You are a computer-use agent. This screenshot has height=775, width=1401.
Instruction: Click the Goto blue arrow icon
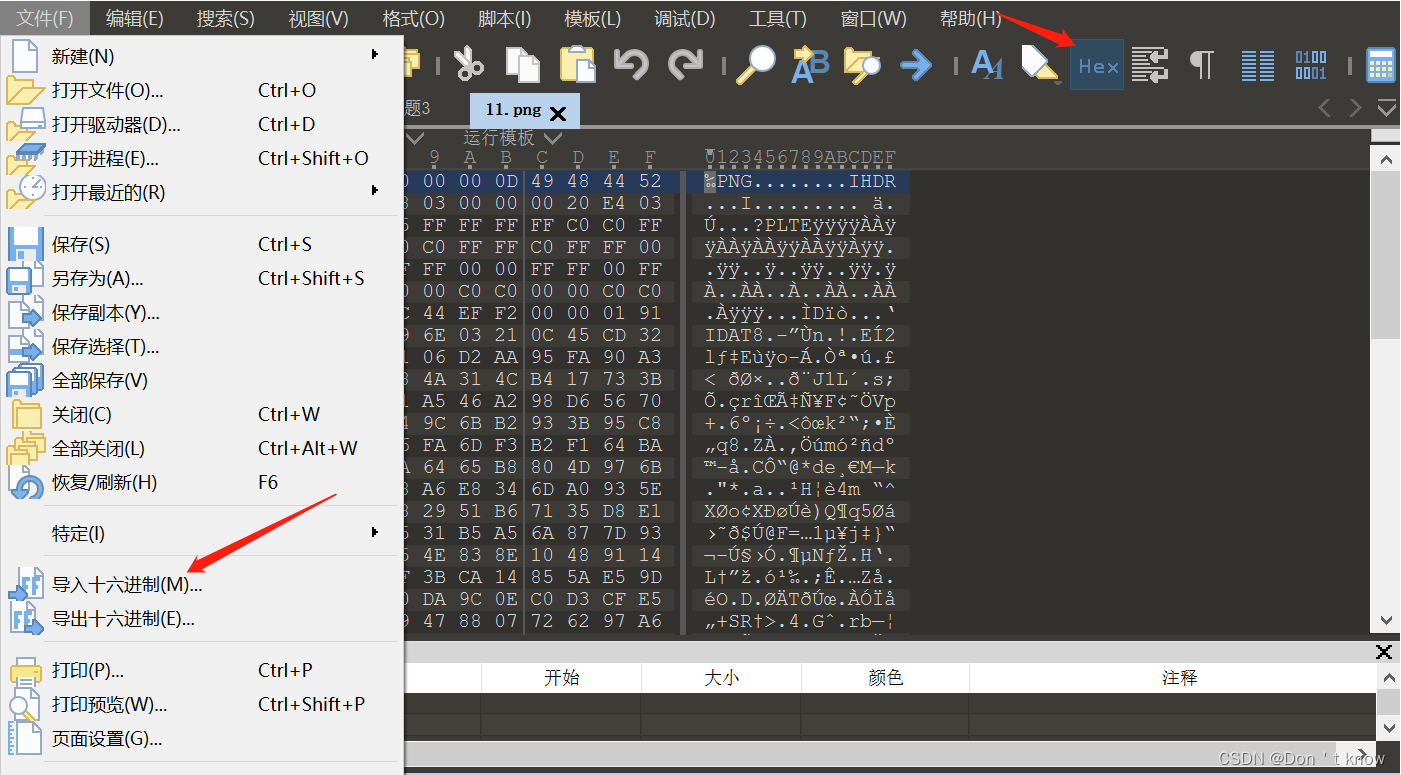[916, 65]
